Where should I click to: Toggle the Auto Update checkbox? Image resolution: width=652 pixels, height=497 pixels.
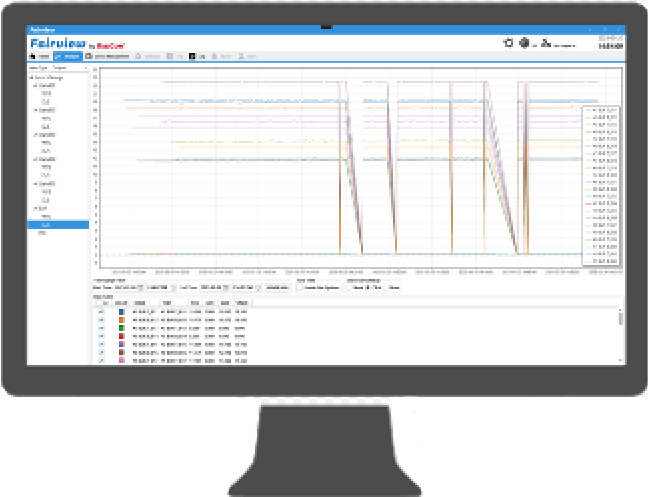coord(299,287)
